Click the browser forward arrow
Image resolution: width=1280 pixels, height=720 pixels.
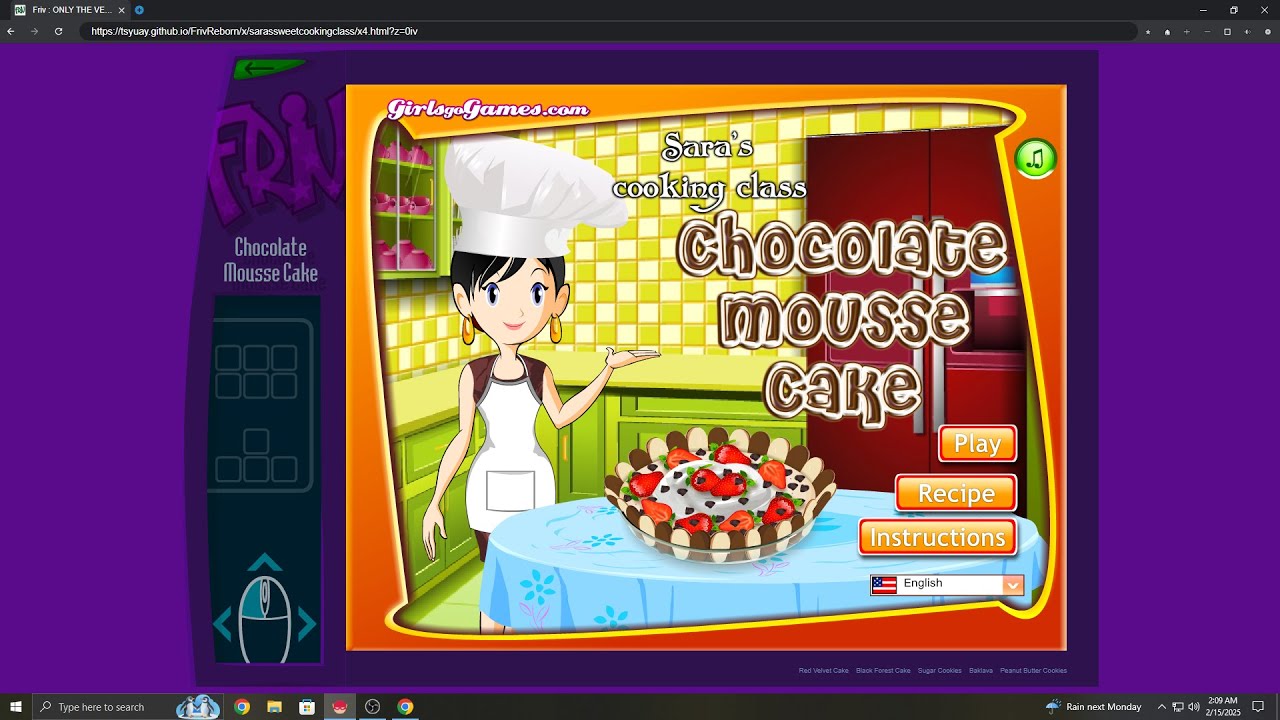pyautogui.click(x=35, y=31)
